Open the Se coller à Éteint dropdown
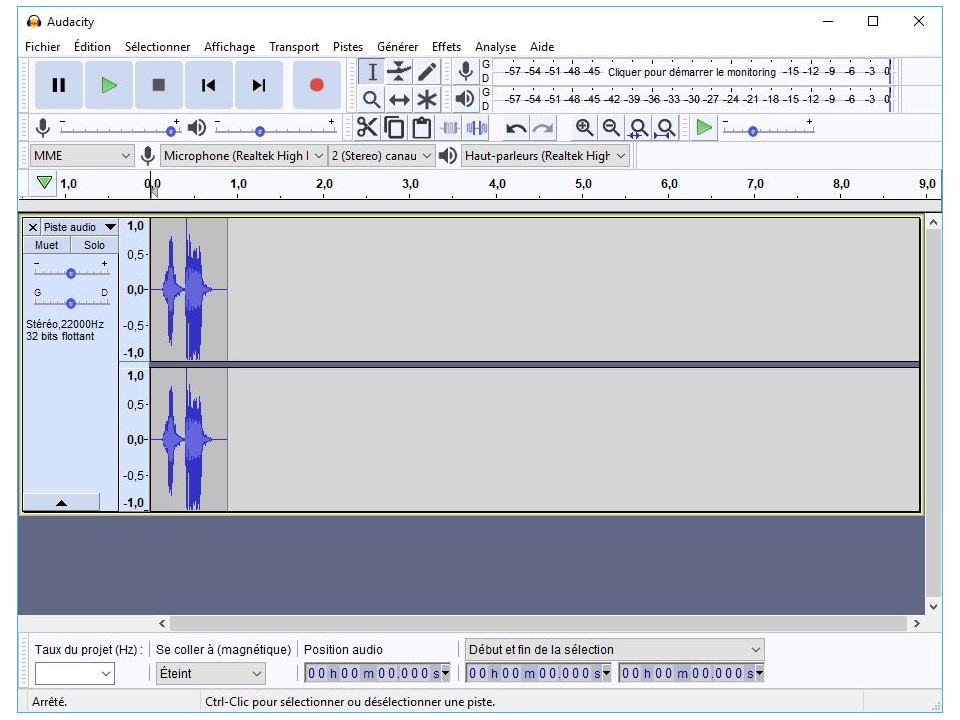This screenshot has width=960, height=720. tap(210, 673)
